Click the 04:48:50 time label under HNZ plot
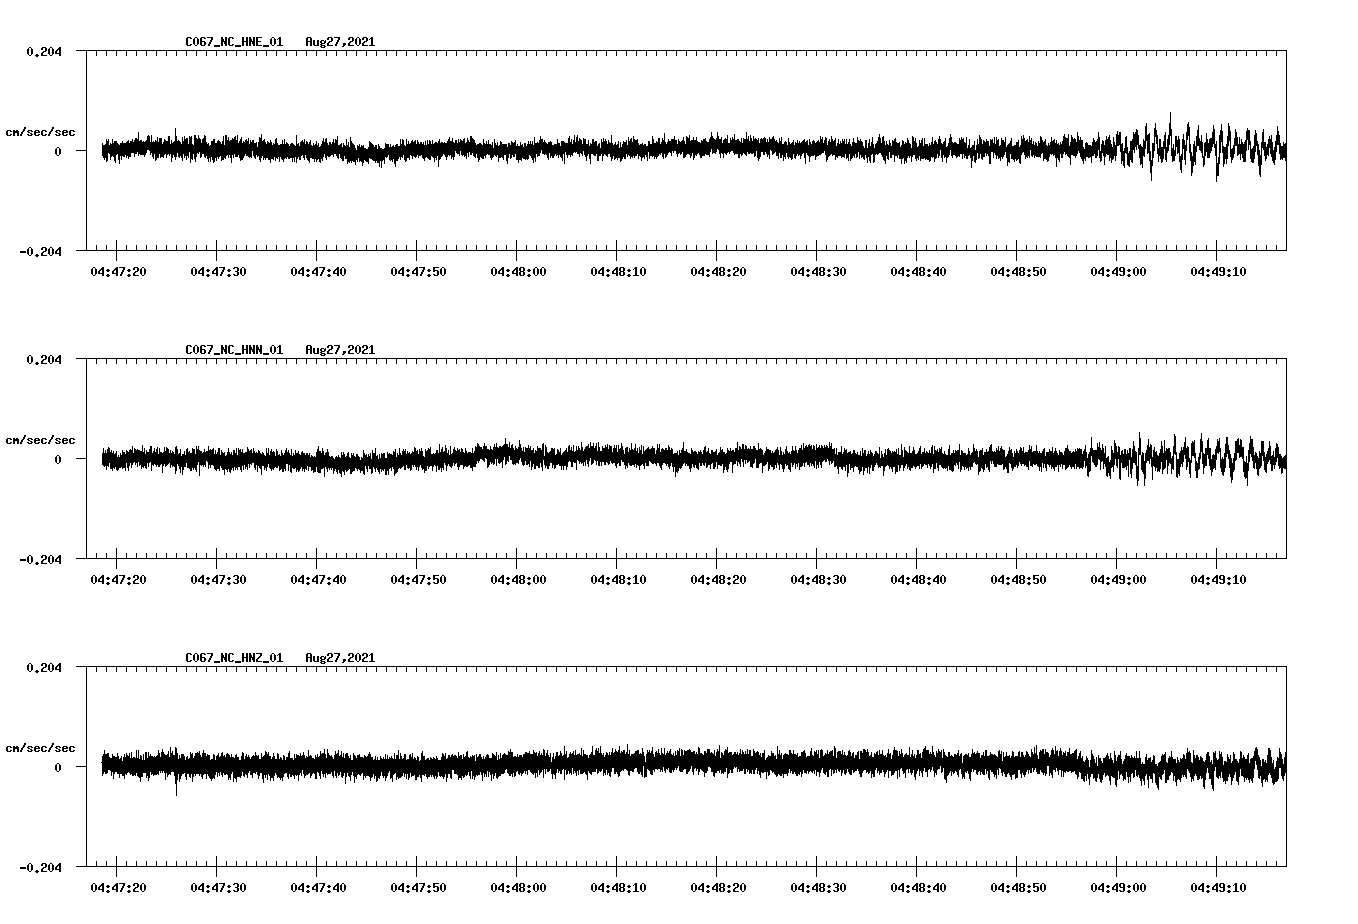1358x924 pixels. [1018, 887]
